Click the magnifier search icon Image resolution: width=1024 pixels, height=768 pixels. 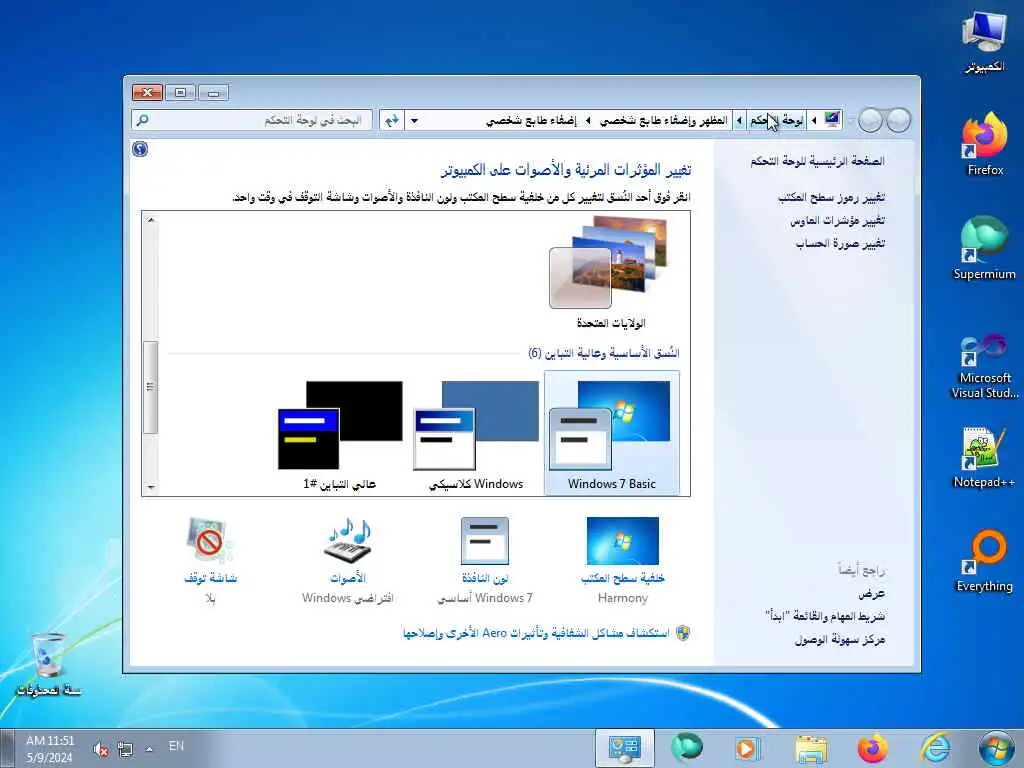pos(142,120)
